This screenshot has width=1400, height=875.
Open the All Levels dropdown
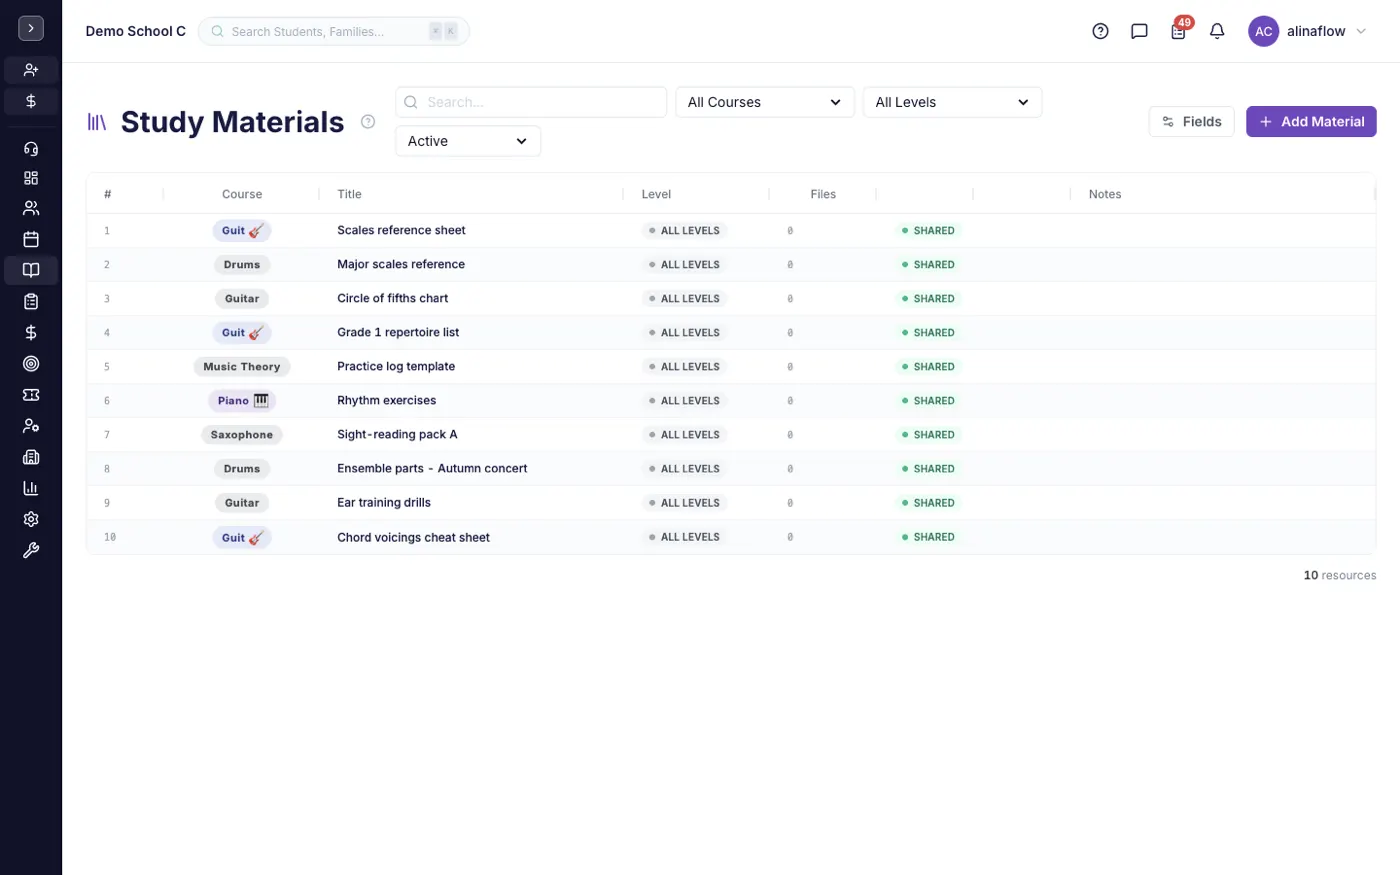click(x=952, y=102)
